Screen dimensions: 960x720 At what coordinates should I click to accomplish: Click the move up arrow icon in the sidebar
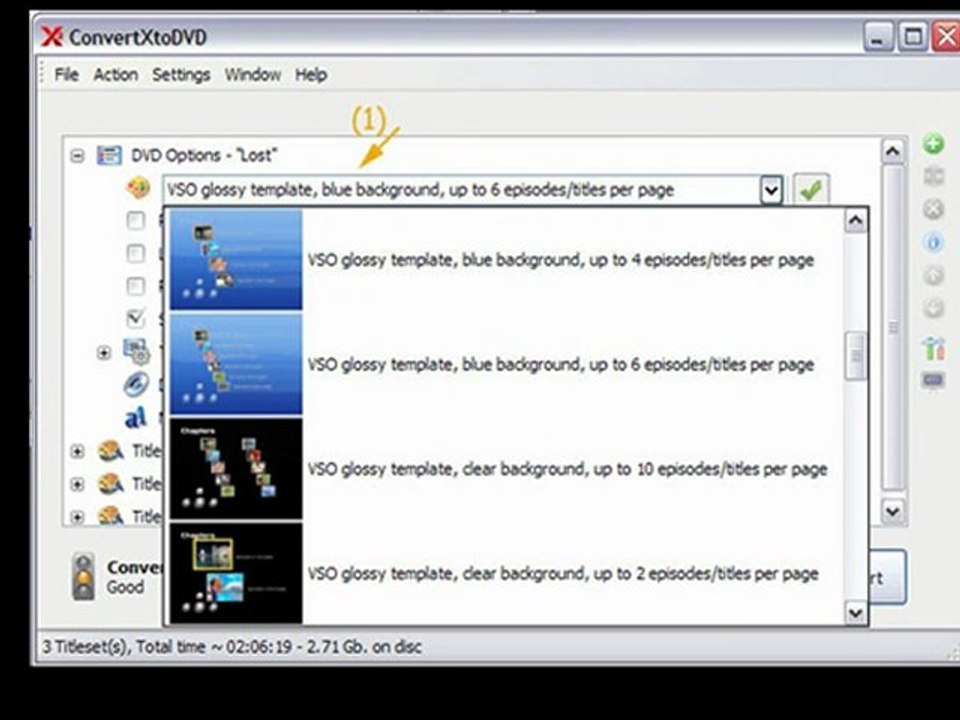tap(933, 276)
